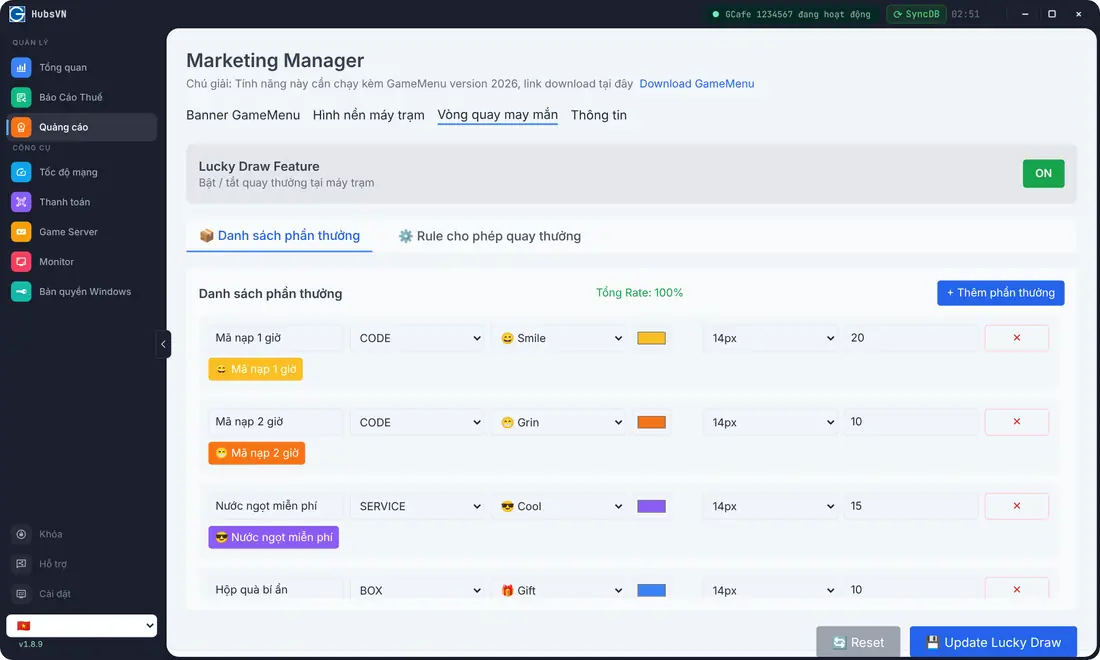Open the language flag dropdown

pyautogui.click(x=81, y=626)
